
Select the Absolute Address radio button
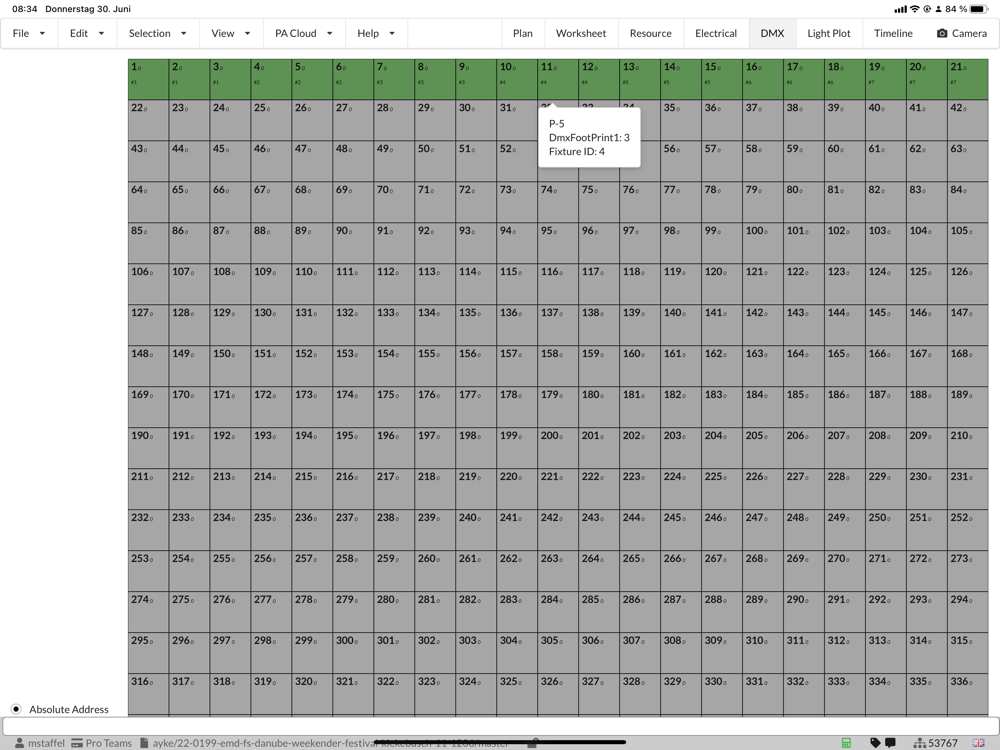16,709
